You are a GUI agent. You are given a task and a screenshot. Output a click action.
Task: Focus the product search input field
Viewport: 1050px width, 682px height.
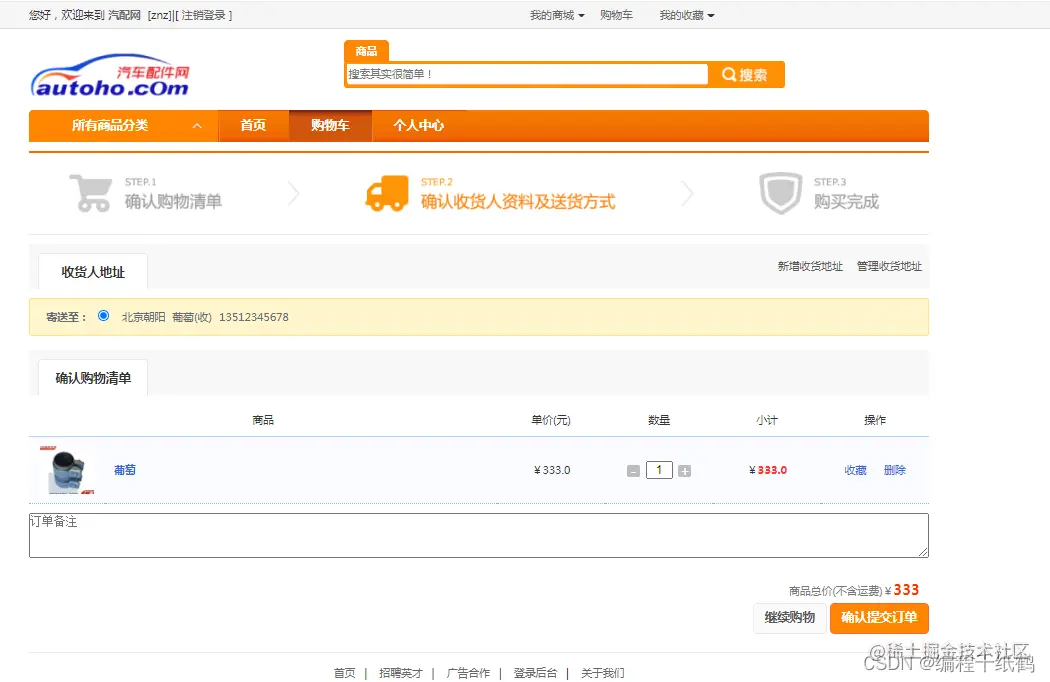tap(527, 74)
